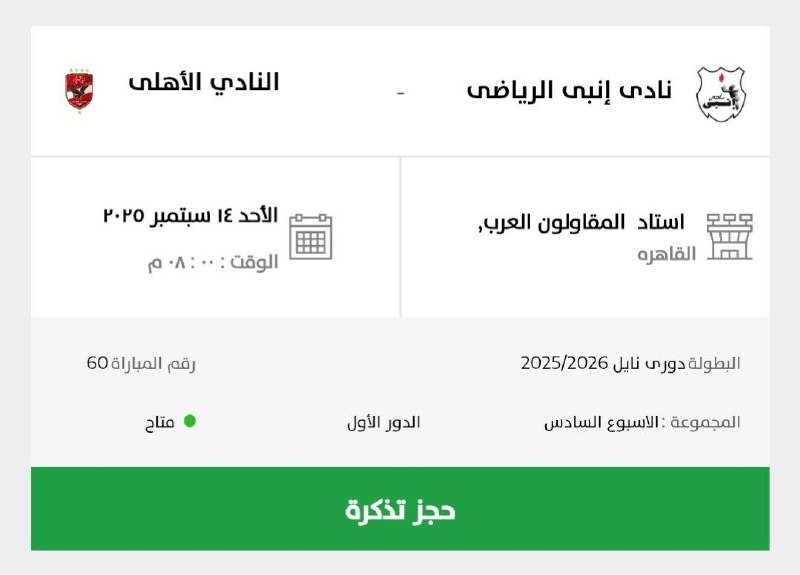Click the city label القاهره
Screen dimensions: 800x575
point(667,254)
